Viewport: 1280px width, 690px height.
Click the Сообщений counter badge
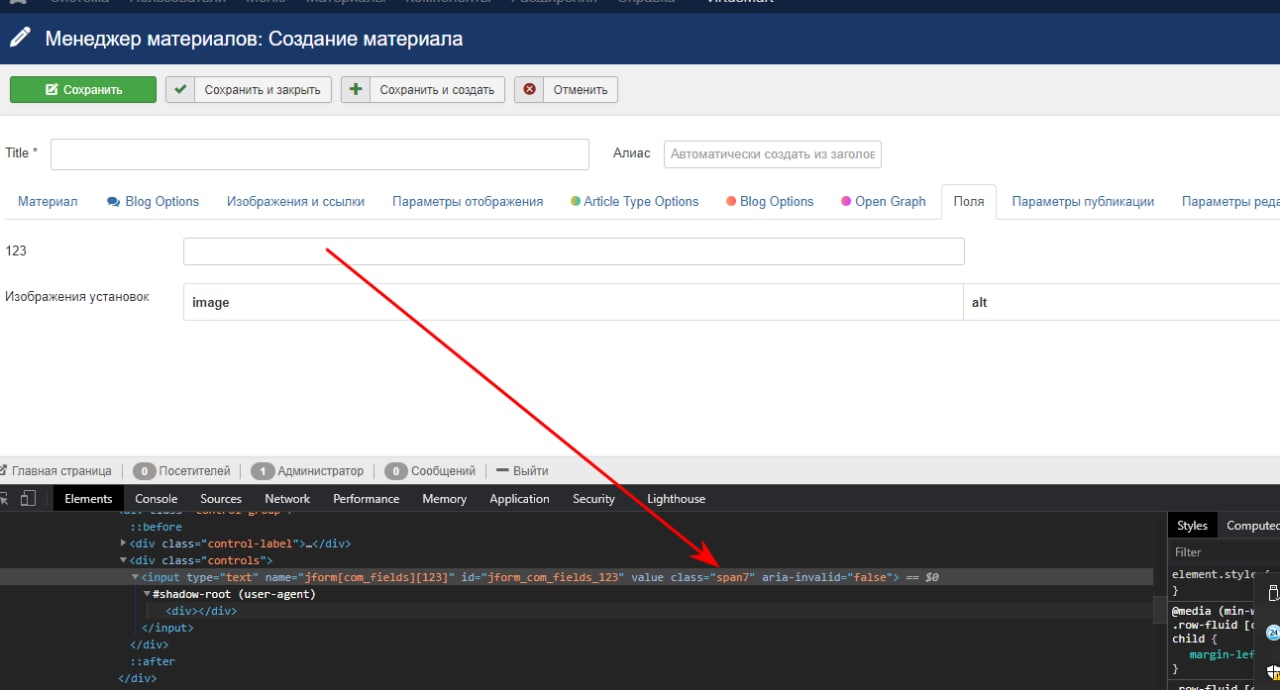395,471
